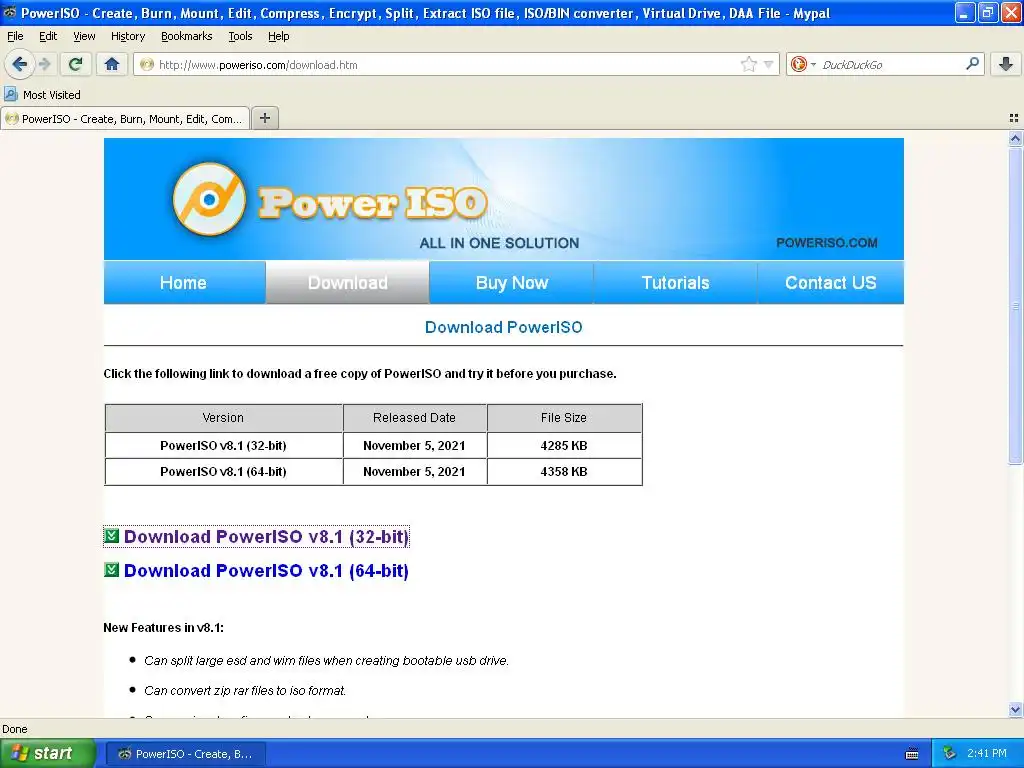Click the Released Date column header
The width and height of the screenshot is (1024, 768).
415,417
